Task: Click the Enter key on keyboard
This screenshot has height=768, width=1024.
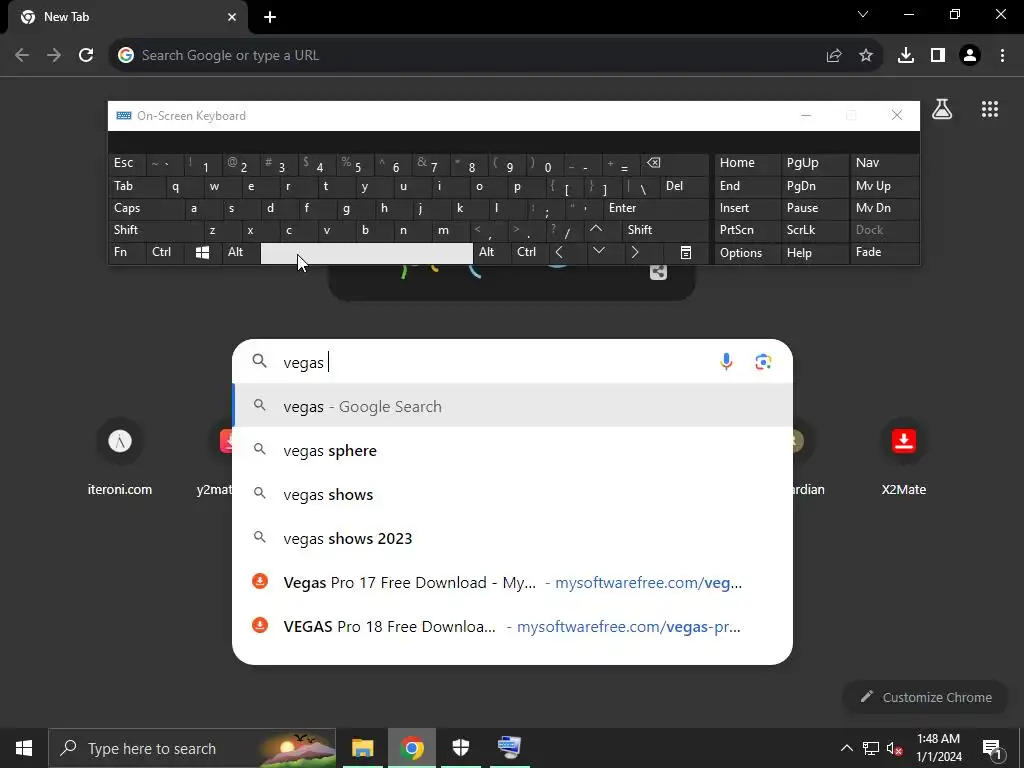Action: (x=656, y=208)
